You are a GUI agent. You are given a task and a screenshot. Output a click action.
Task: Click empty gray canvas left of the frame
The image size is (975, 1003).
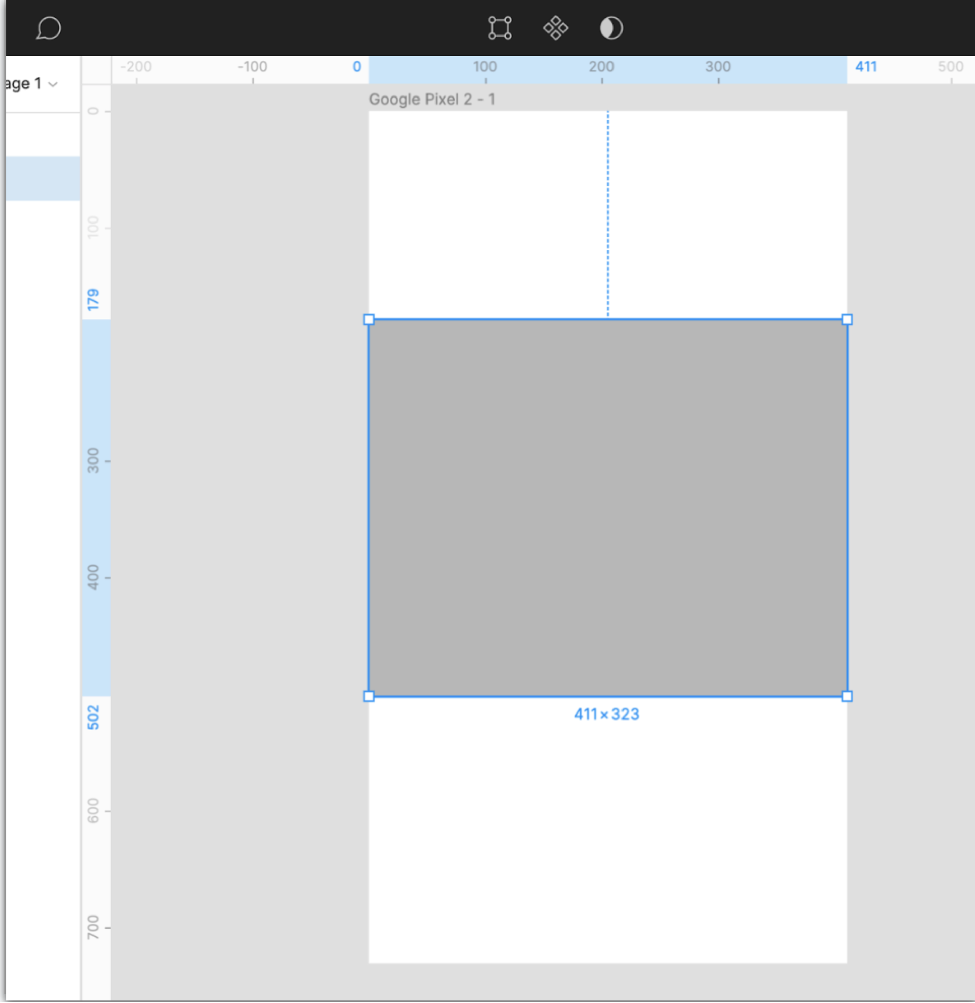click(240, 500)
